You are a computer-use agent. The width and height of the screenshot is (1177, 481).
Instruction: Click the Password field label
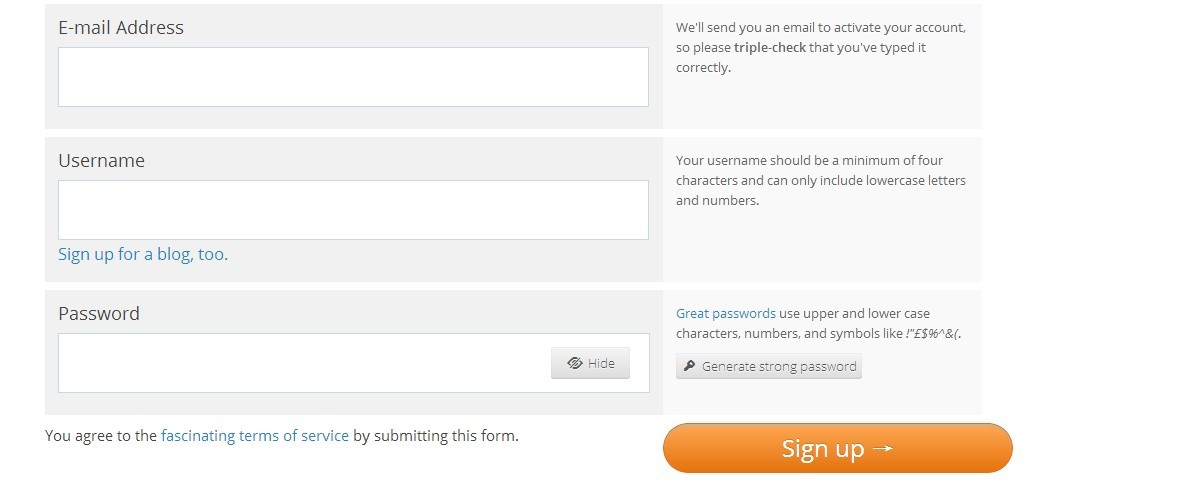click(x=99, y=314)
